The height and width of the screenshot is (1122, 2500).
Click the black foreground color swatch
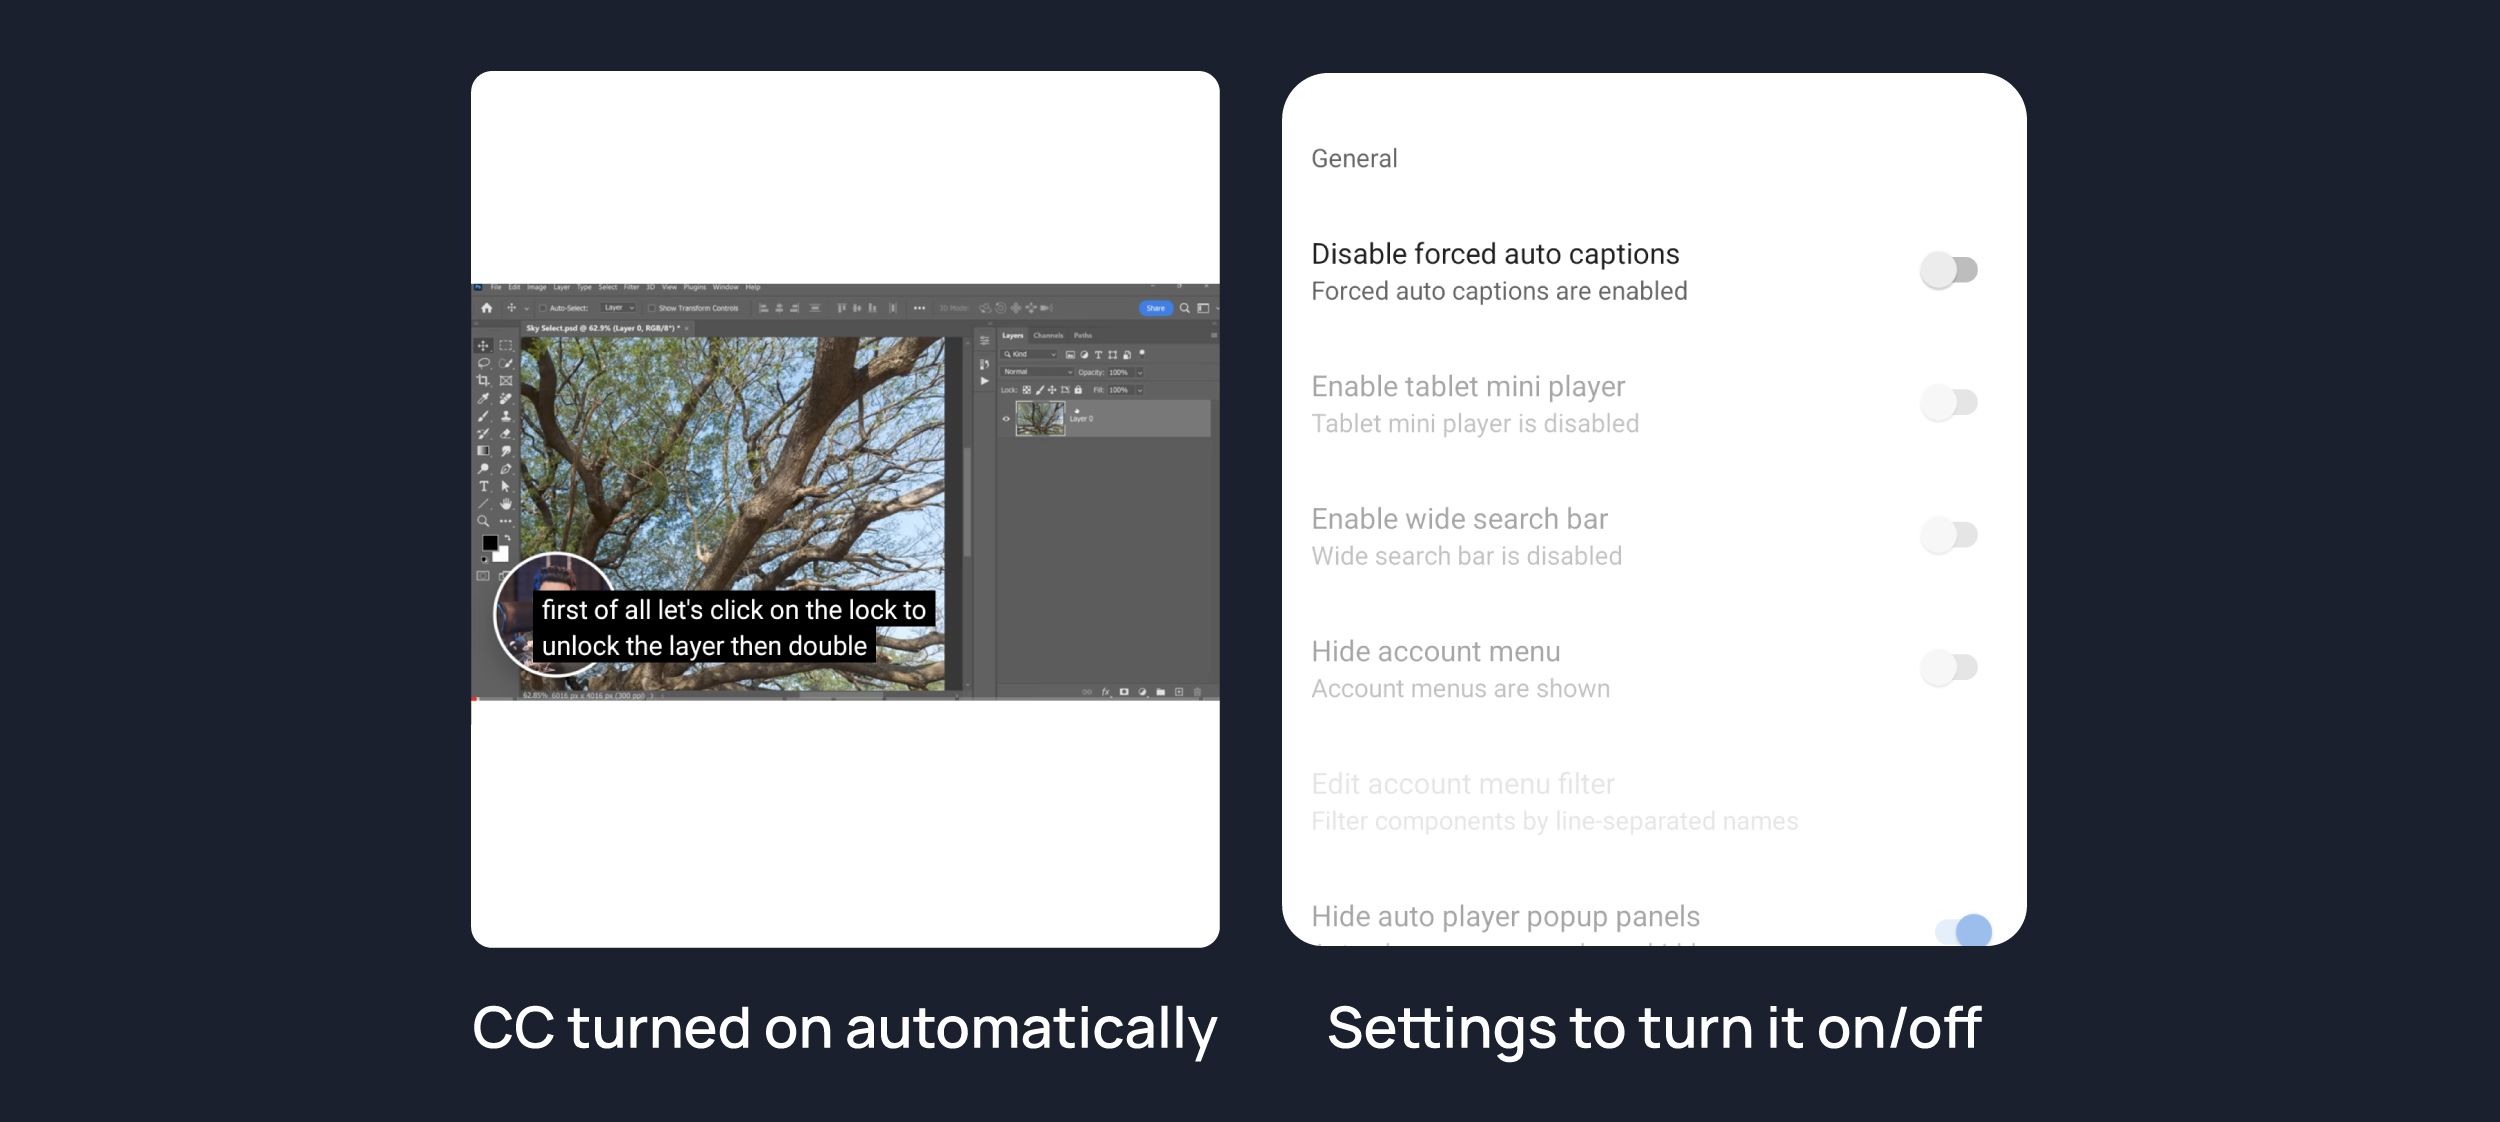tap(490, 543)
